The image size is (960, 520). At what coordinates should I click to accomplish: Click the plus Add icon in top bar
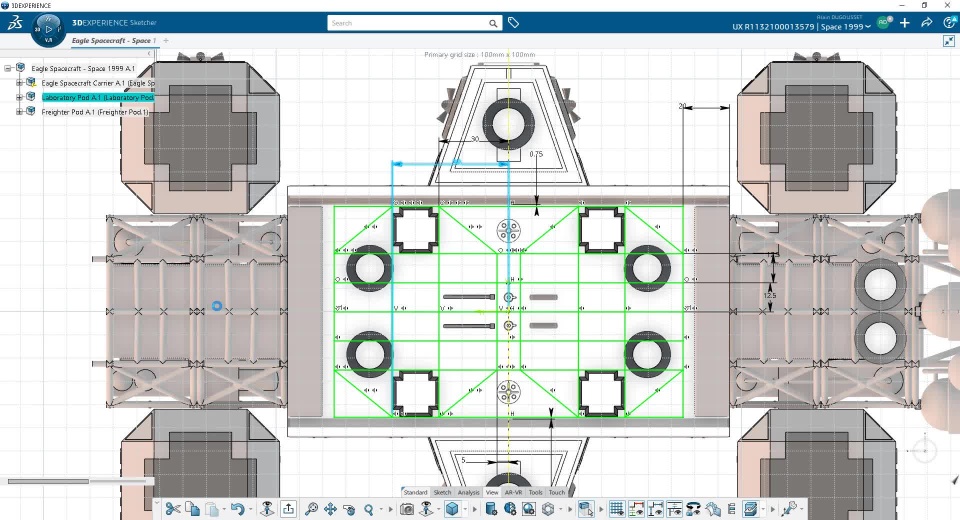coord(904,23)
